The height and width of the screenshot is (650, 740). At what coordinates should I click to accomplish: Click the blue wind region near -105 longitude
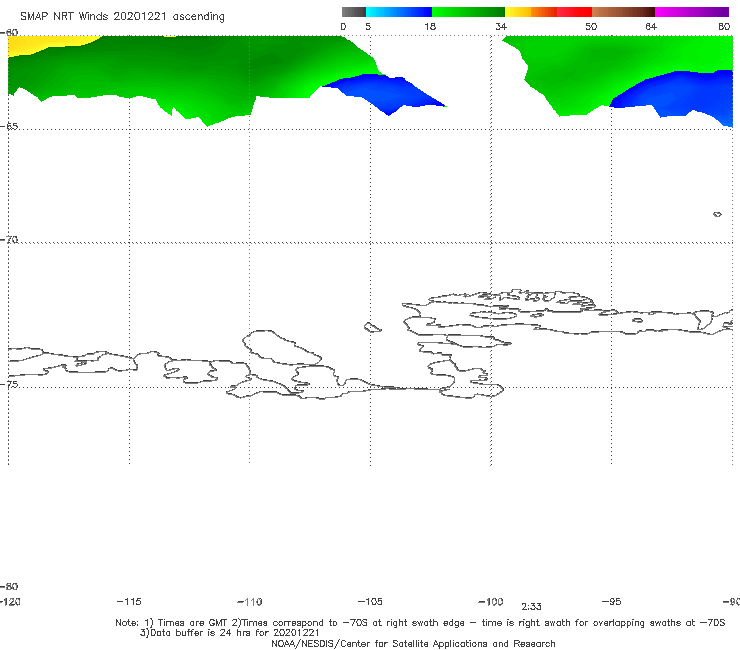[x=387, y=93]
